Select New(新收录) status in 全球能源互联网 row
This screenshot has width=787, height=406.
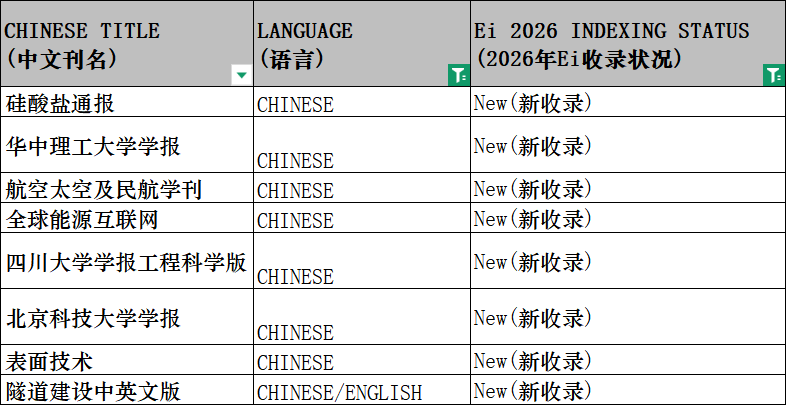628,218
